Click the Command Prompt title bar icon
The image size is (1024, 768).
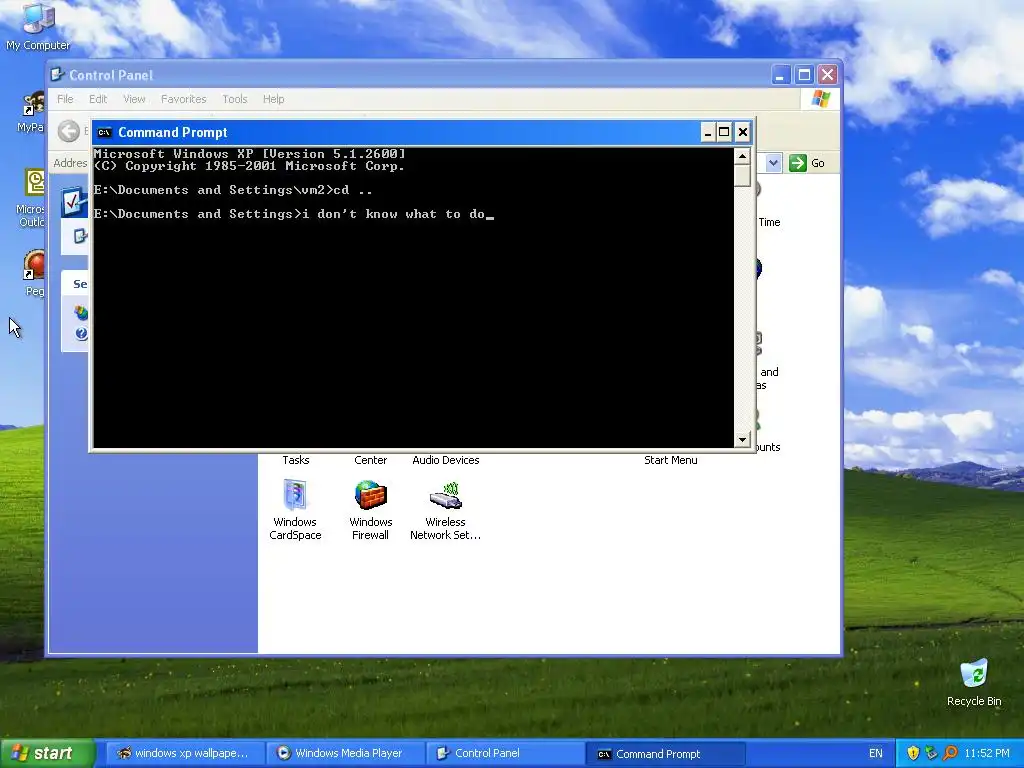coord(104,133)
